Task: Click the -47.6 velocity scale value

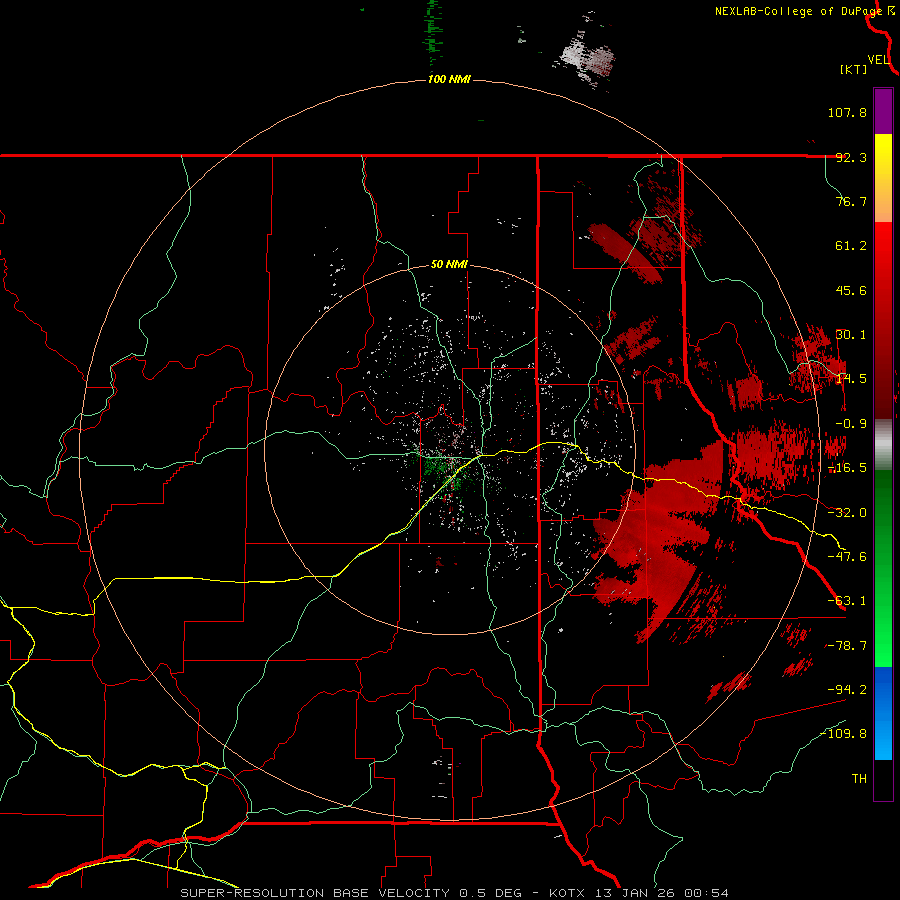Action: (847, 557)
